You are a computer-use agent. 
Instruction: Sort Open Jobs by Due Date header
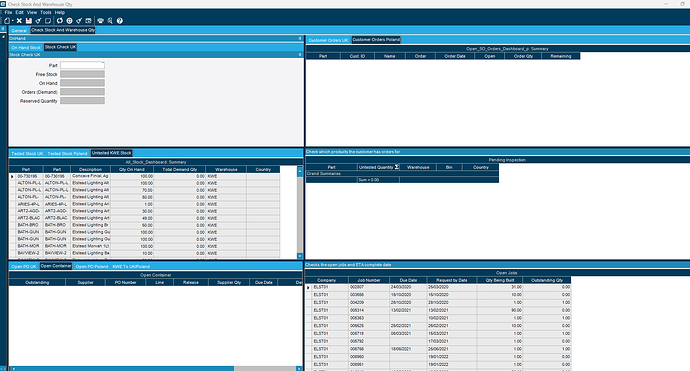408,280
